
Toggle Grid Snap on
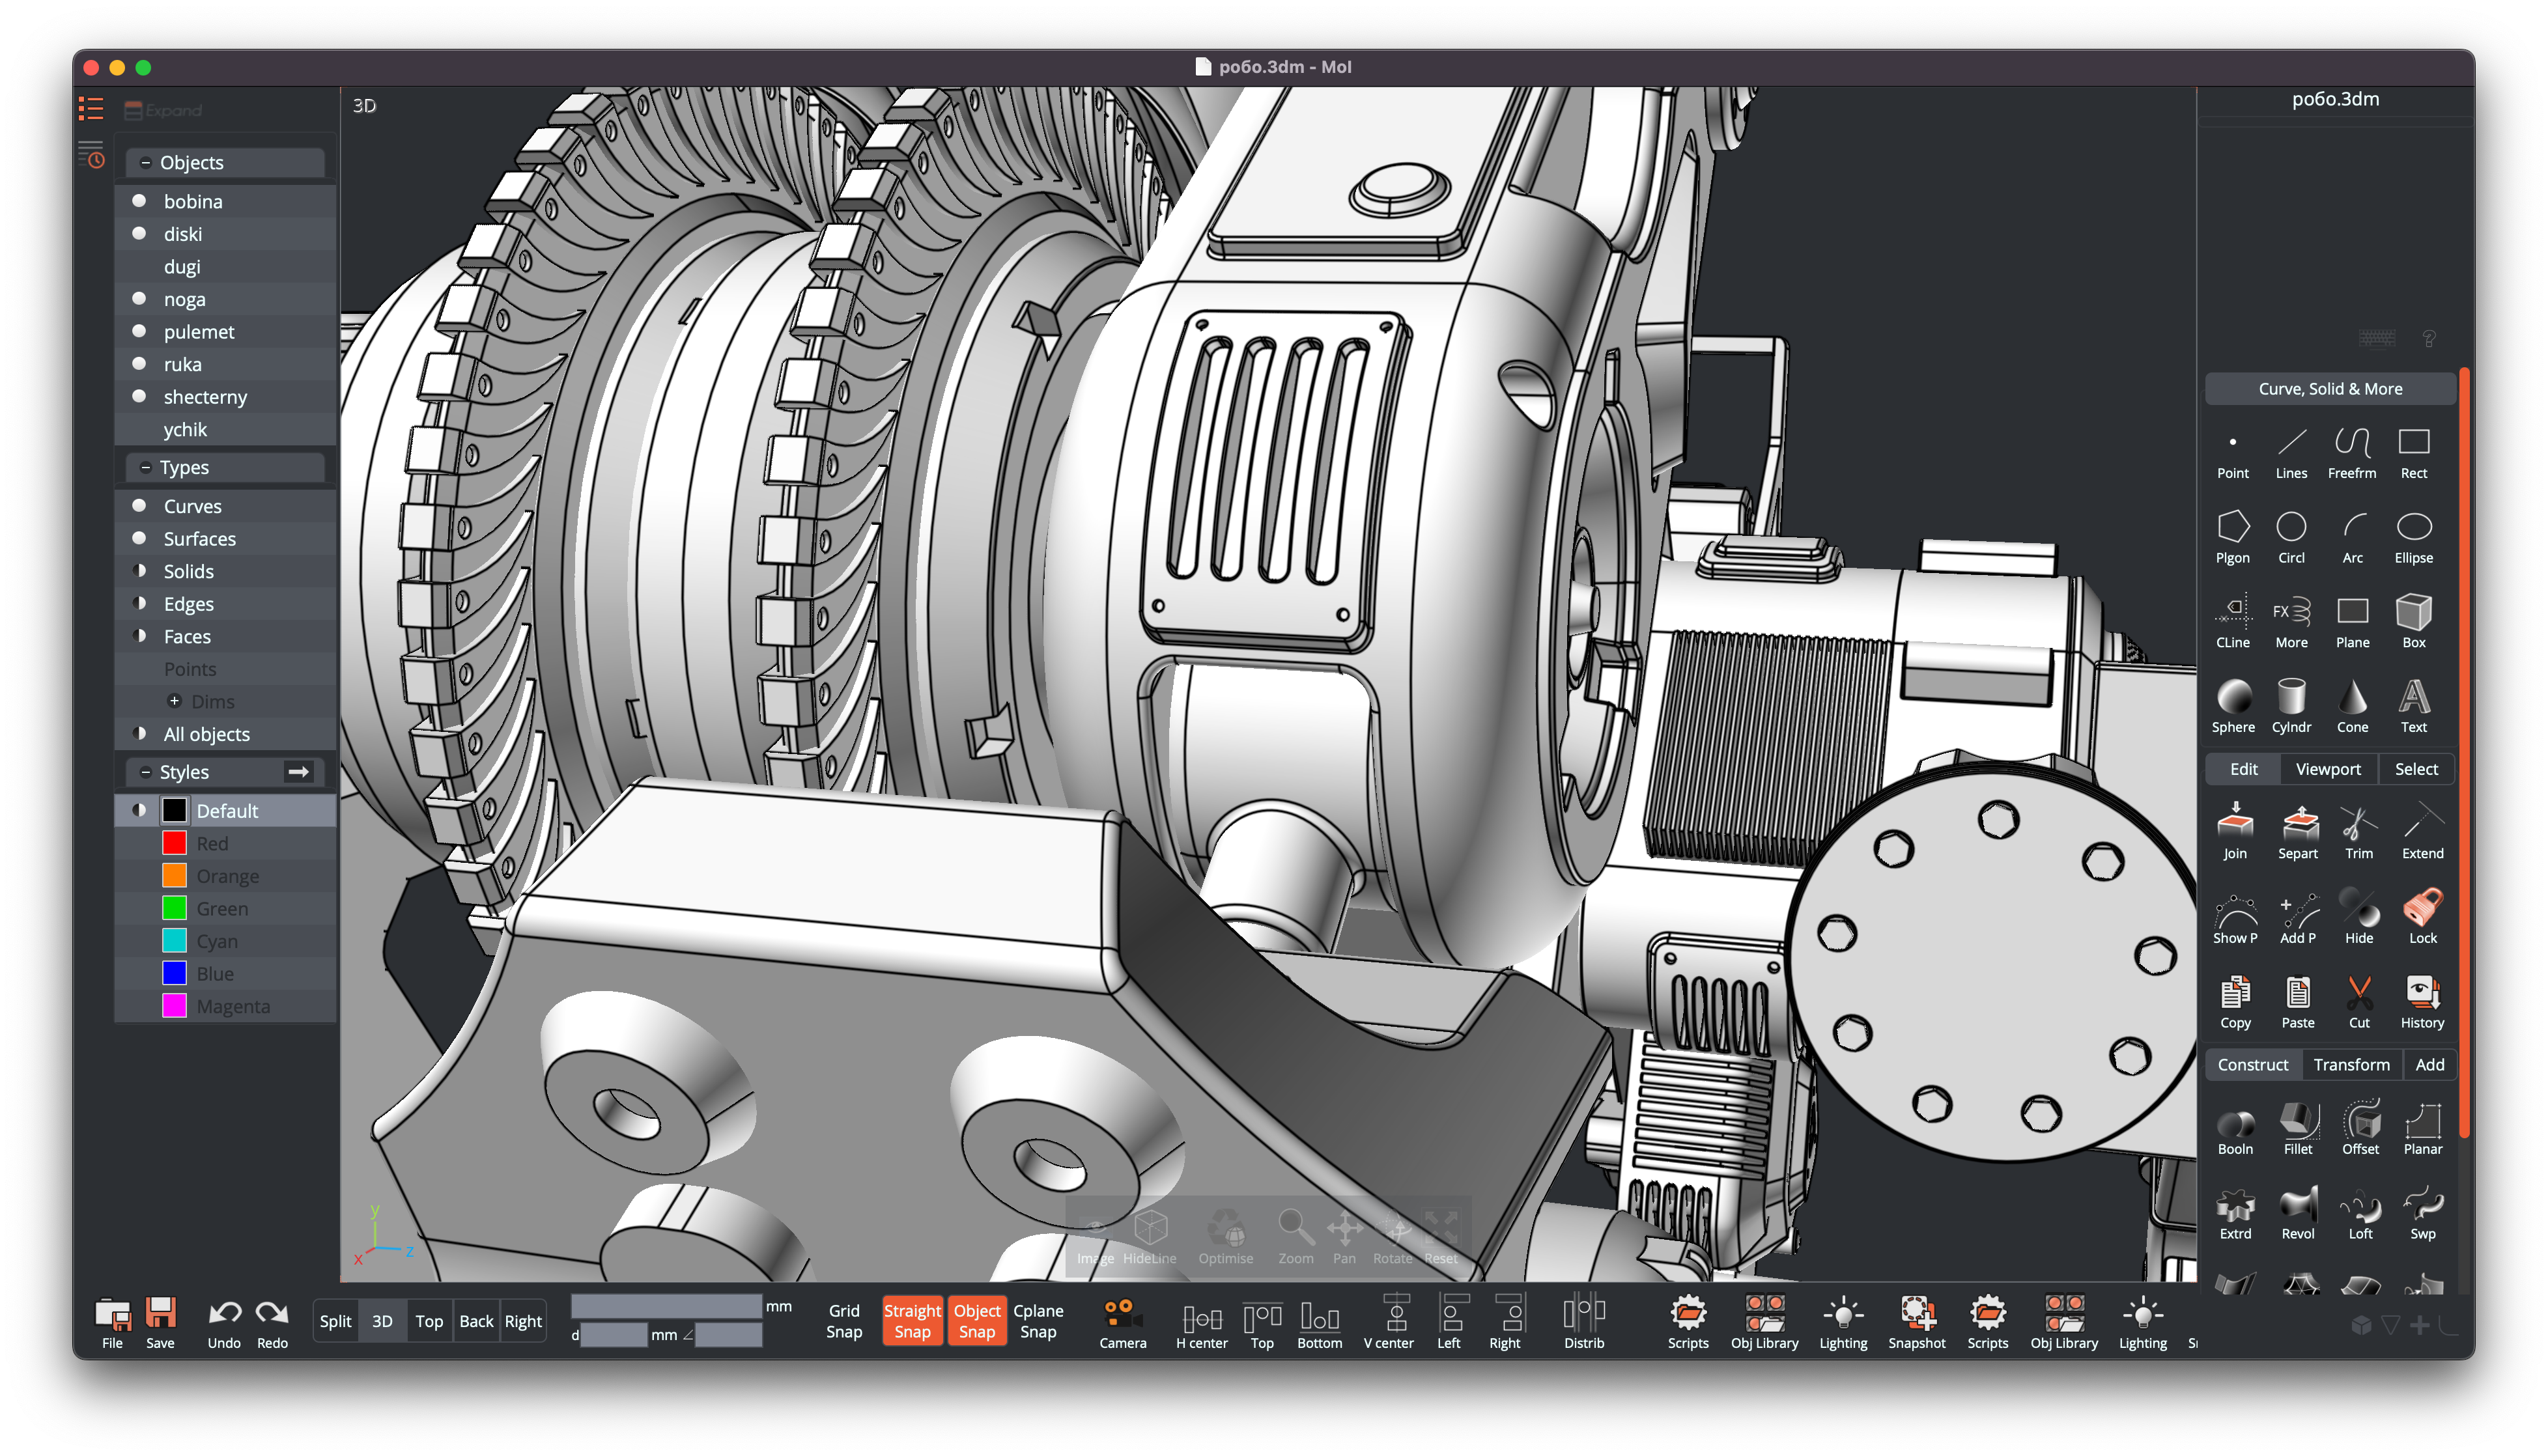843,1321
